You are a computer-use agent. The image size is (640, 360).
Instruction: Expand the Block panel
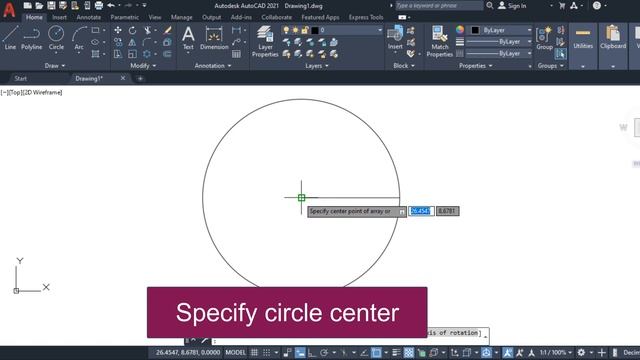click(404, 66)
